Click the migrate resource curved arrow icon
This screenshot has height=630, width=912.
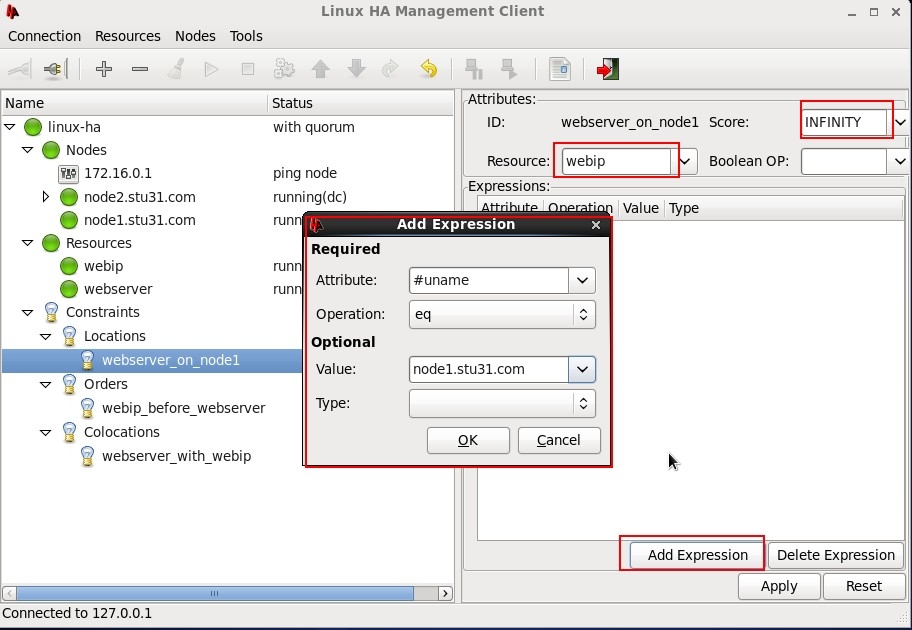tap(390, 69)
